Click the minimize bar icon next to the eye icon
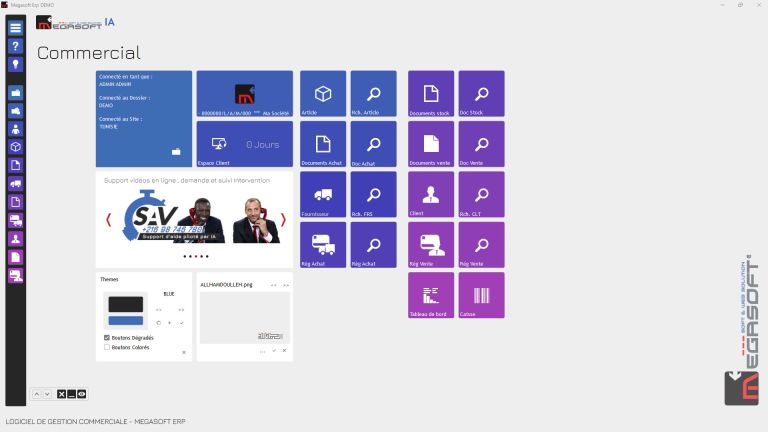Screen dimensions: 768x432 point(72,394)
